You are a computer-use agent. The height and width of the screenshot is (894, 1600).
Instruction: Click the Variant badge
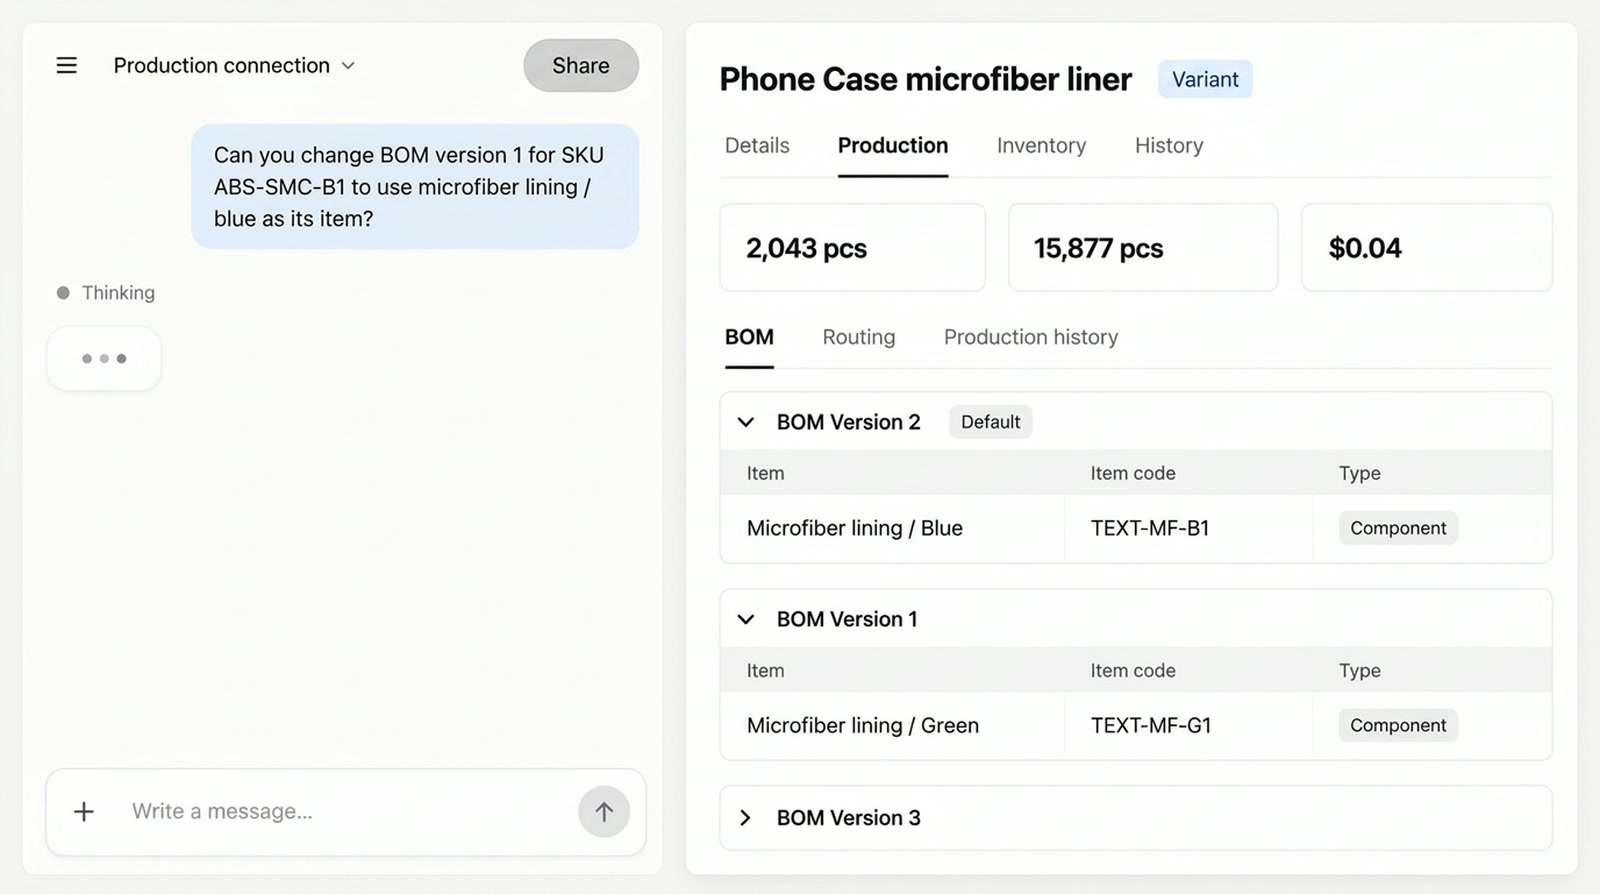(x=1205, y=79)
